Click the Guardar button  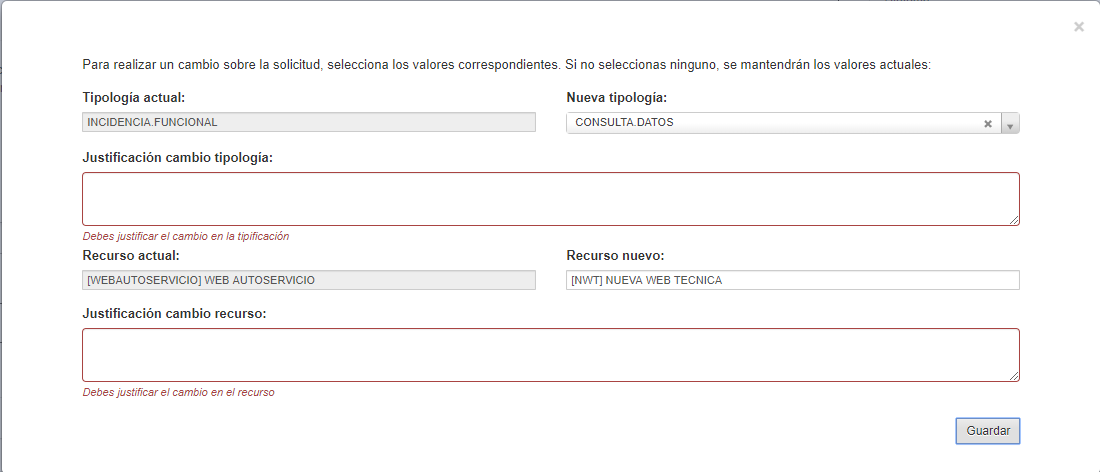[x=988, y=431]
